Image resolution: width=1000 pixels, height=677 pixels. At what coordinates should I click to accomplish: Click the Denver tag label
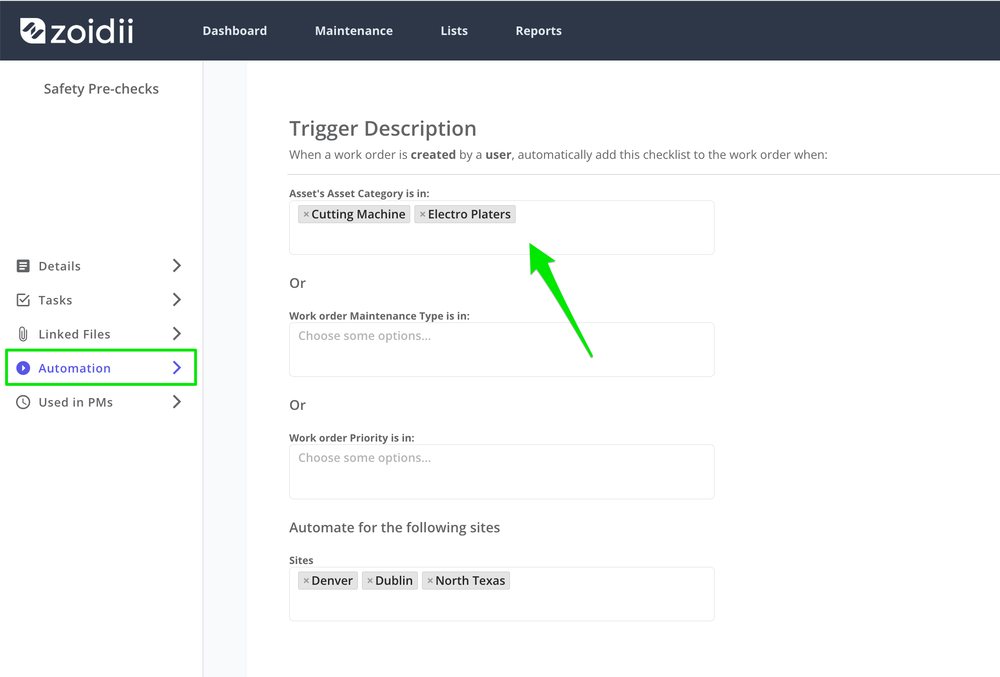coord(332,581)
